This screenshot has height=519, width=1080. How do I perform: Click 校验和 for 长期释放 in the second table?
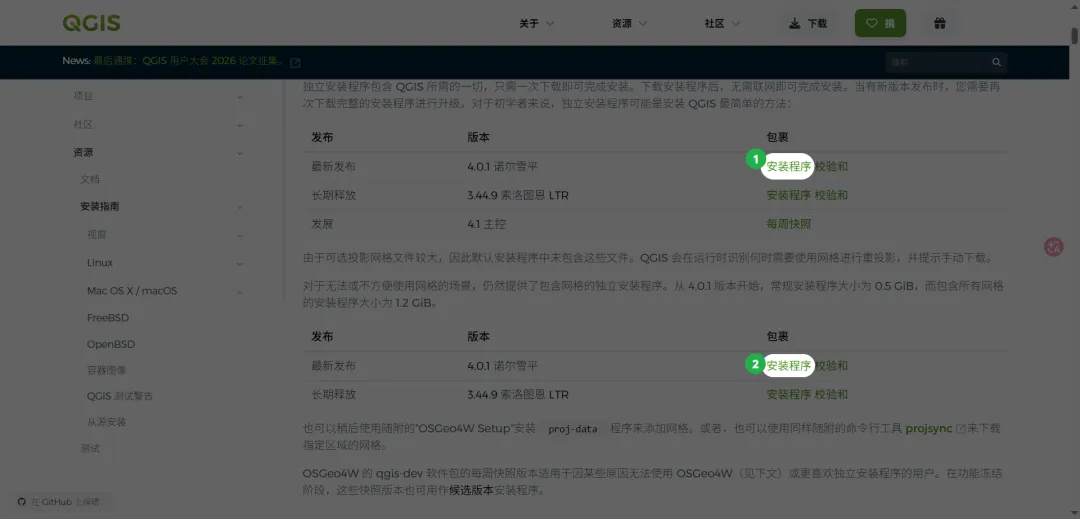pyautogui.click(x=831, y=394)
